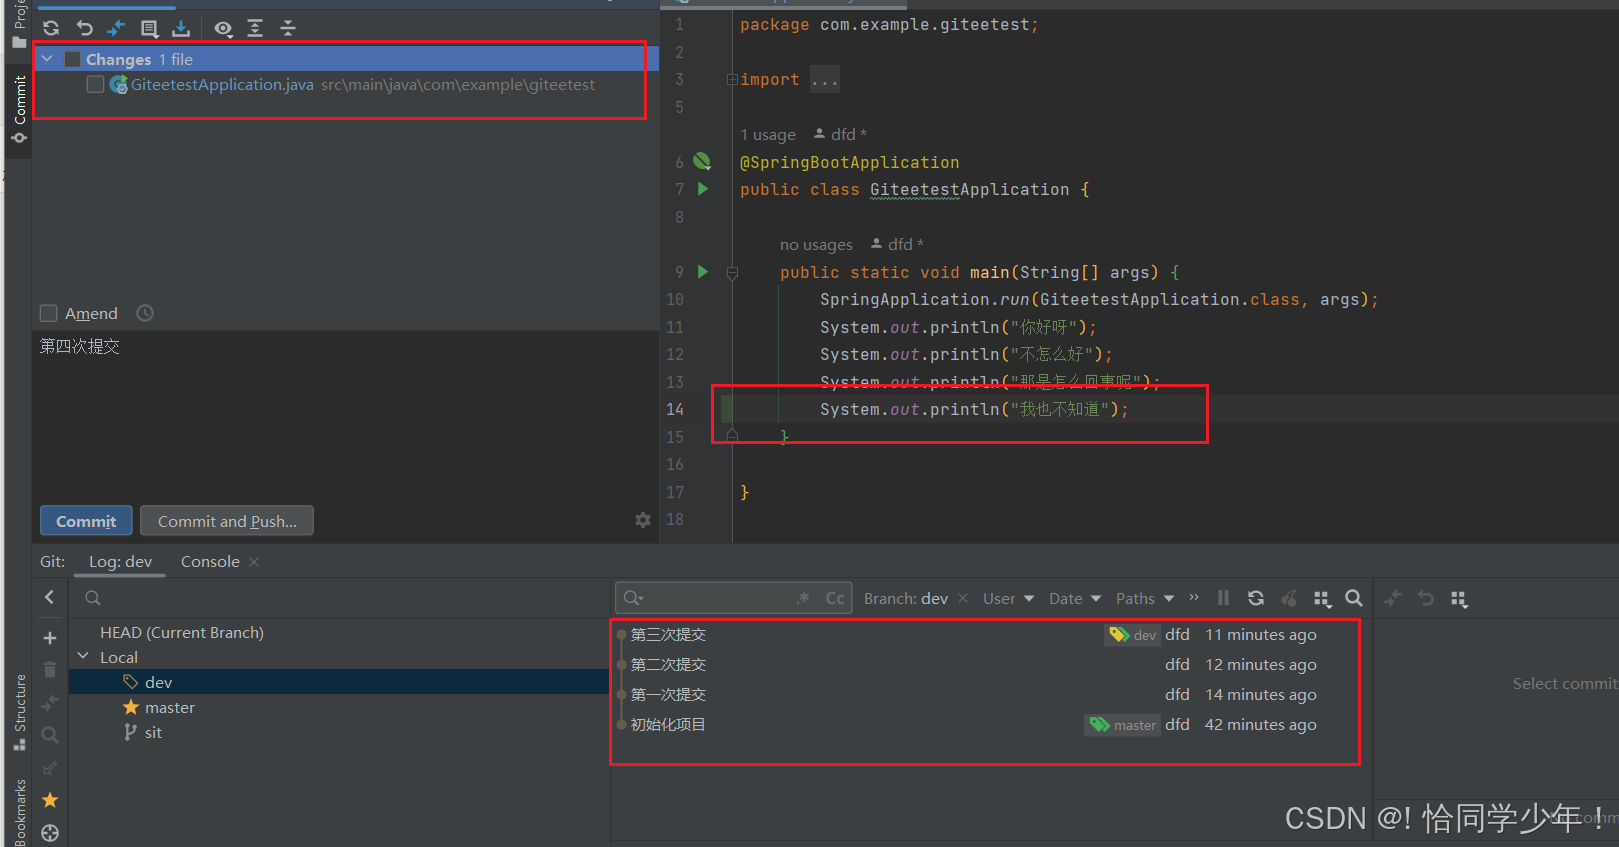Show more log toolbar items chevron

pyautogui.click(x=1193, y=598)
